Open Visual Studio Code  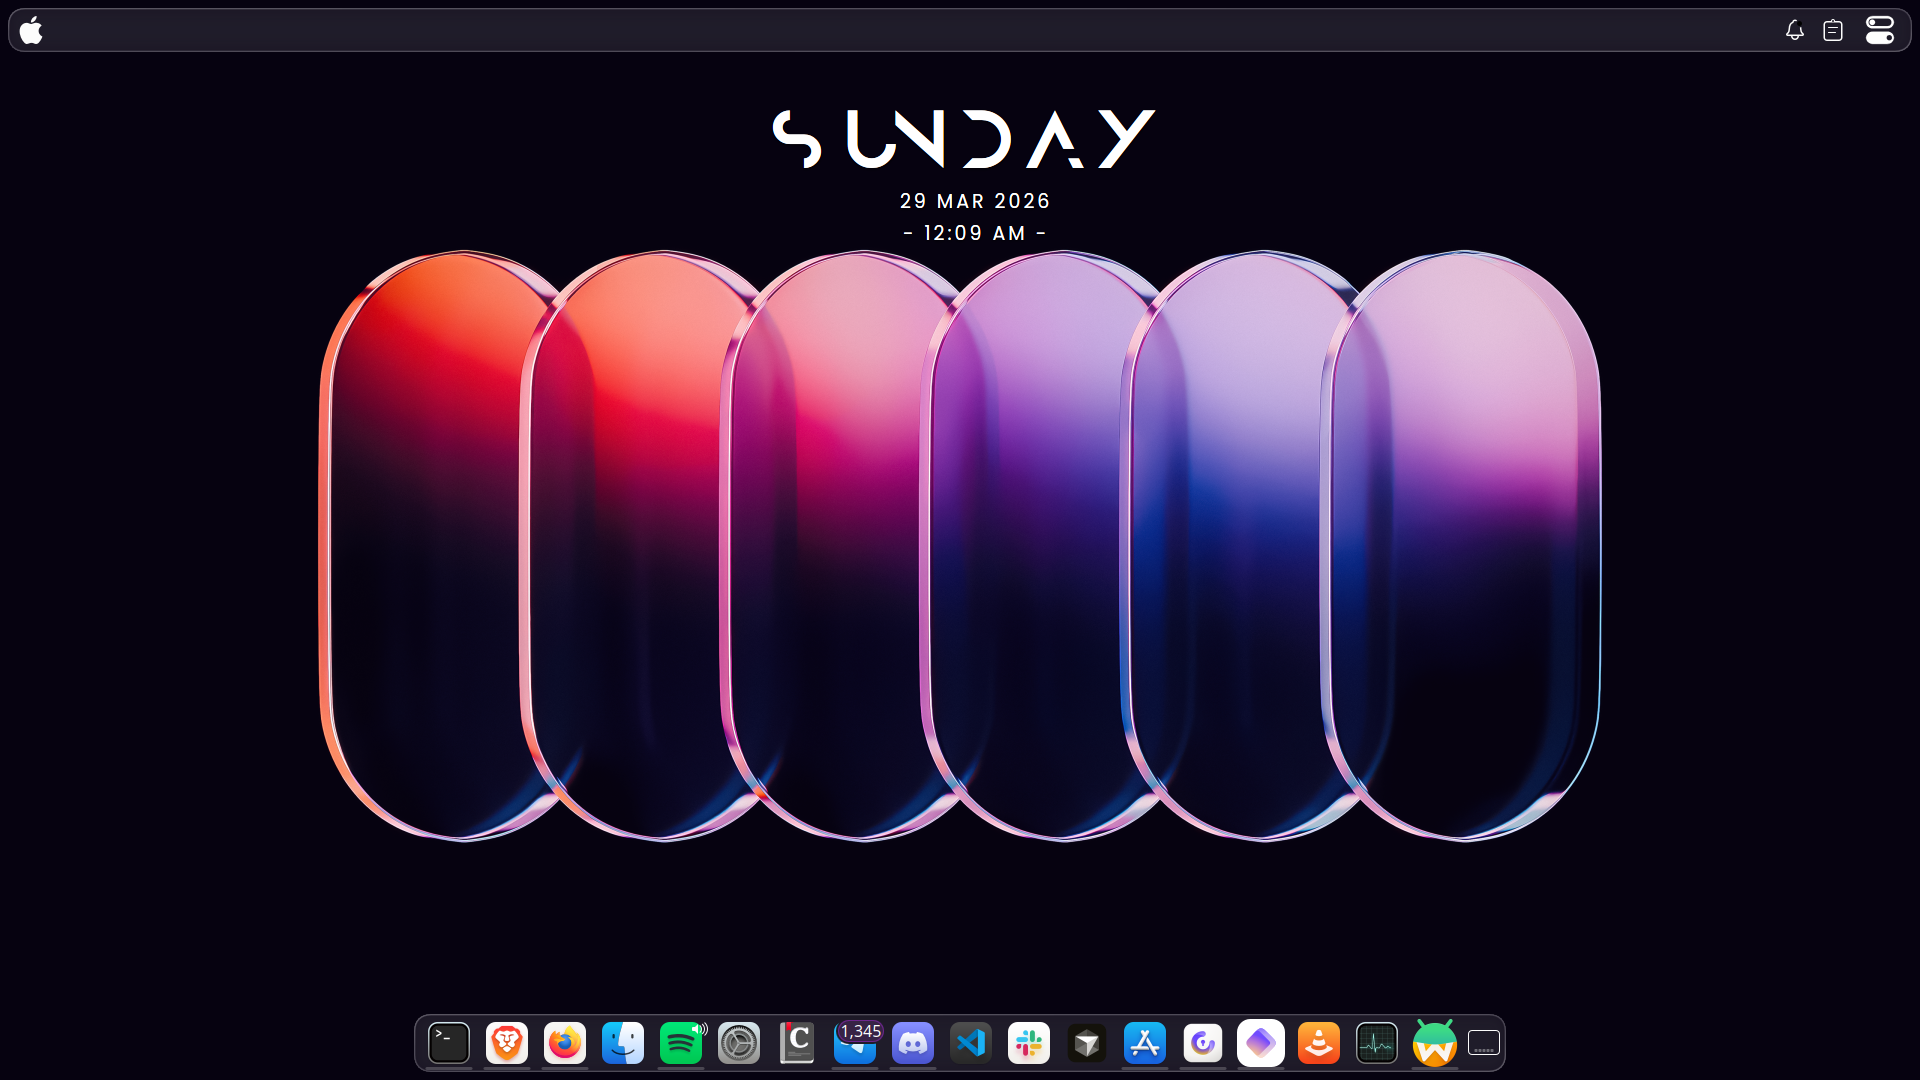point(970,1043)
